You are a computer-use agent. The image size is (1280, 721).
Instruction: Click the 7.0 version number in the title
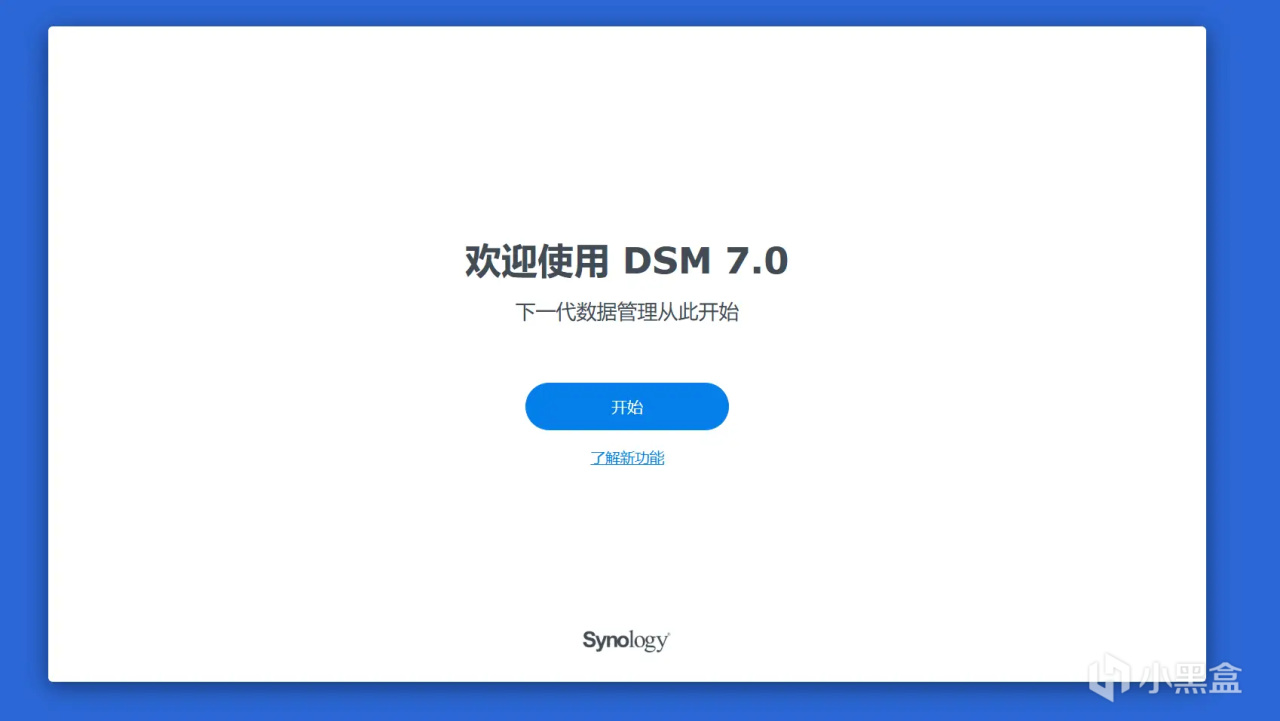pos(755,261)
